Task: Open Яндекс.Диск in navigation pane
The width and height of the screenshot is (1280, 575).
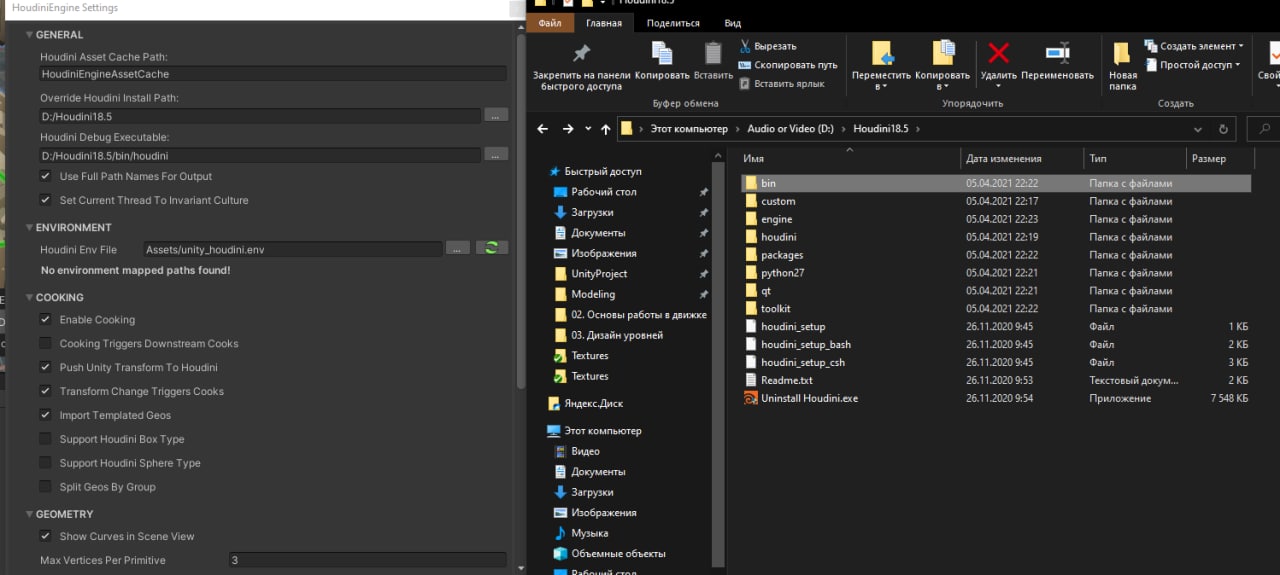Action: tap(593, 404)
